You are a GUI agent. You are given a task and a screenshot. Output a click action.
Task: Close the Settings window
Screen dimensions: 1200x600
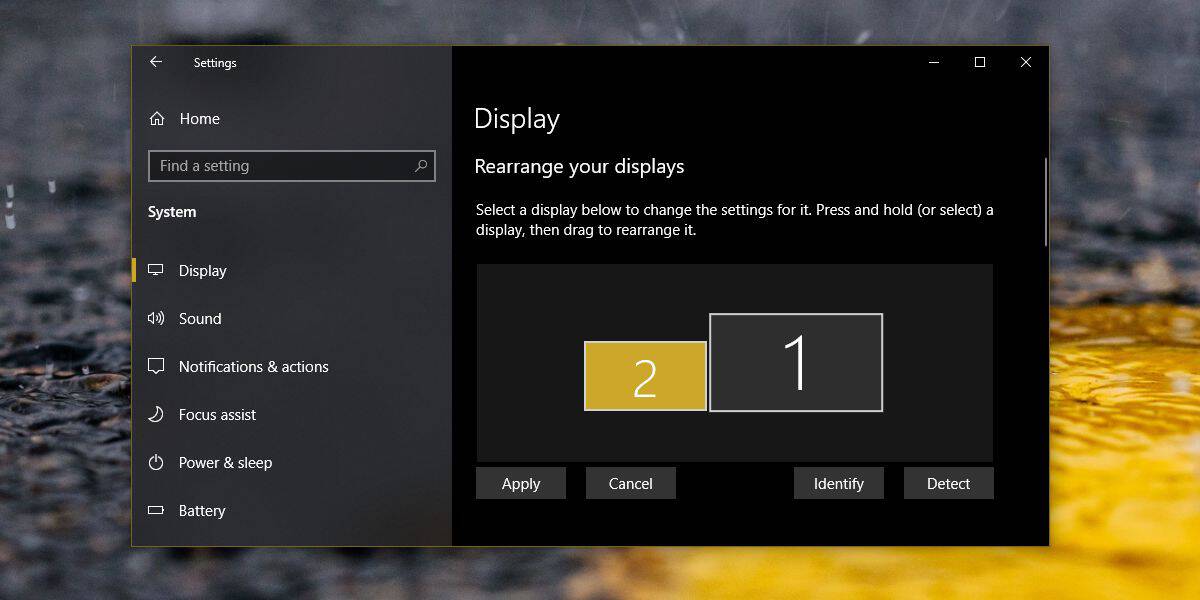1026,62
